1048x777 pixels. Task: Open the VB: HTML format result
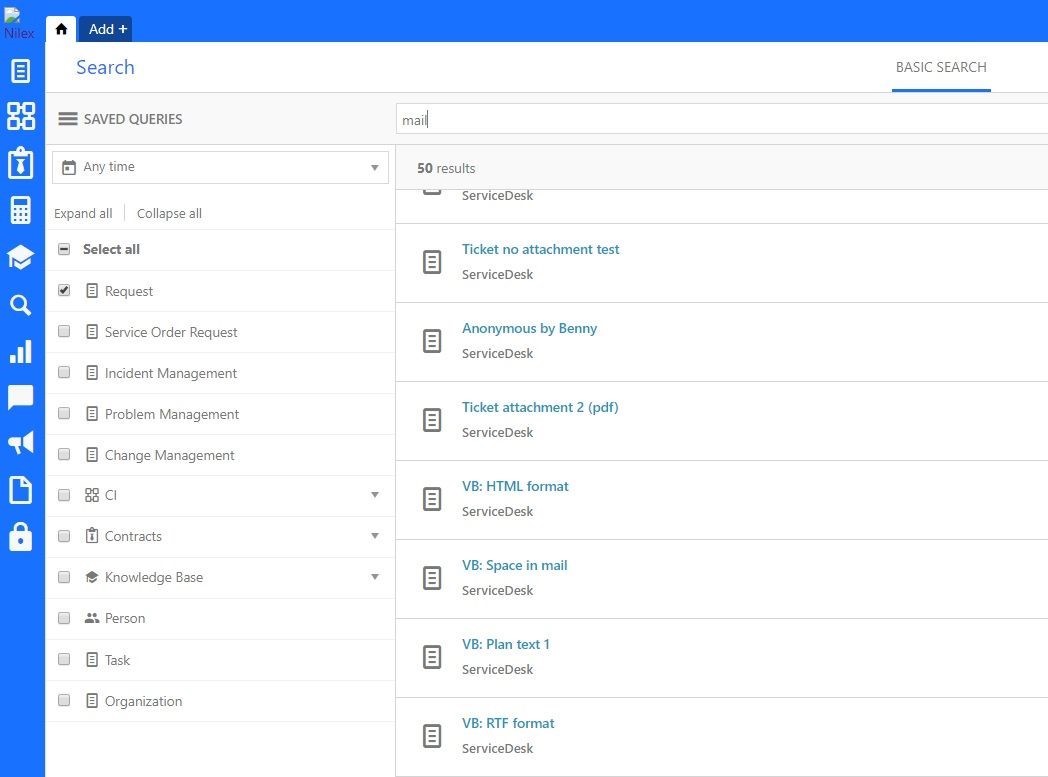click(x=515, y=486)
